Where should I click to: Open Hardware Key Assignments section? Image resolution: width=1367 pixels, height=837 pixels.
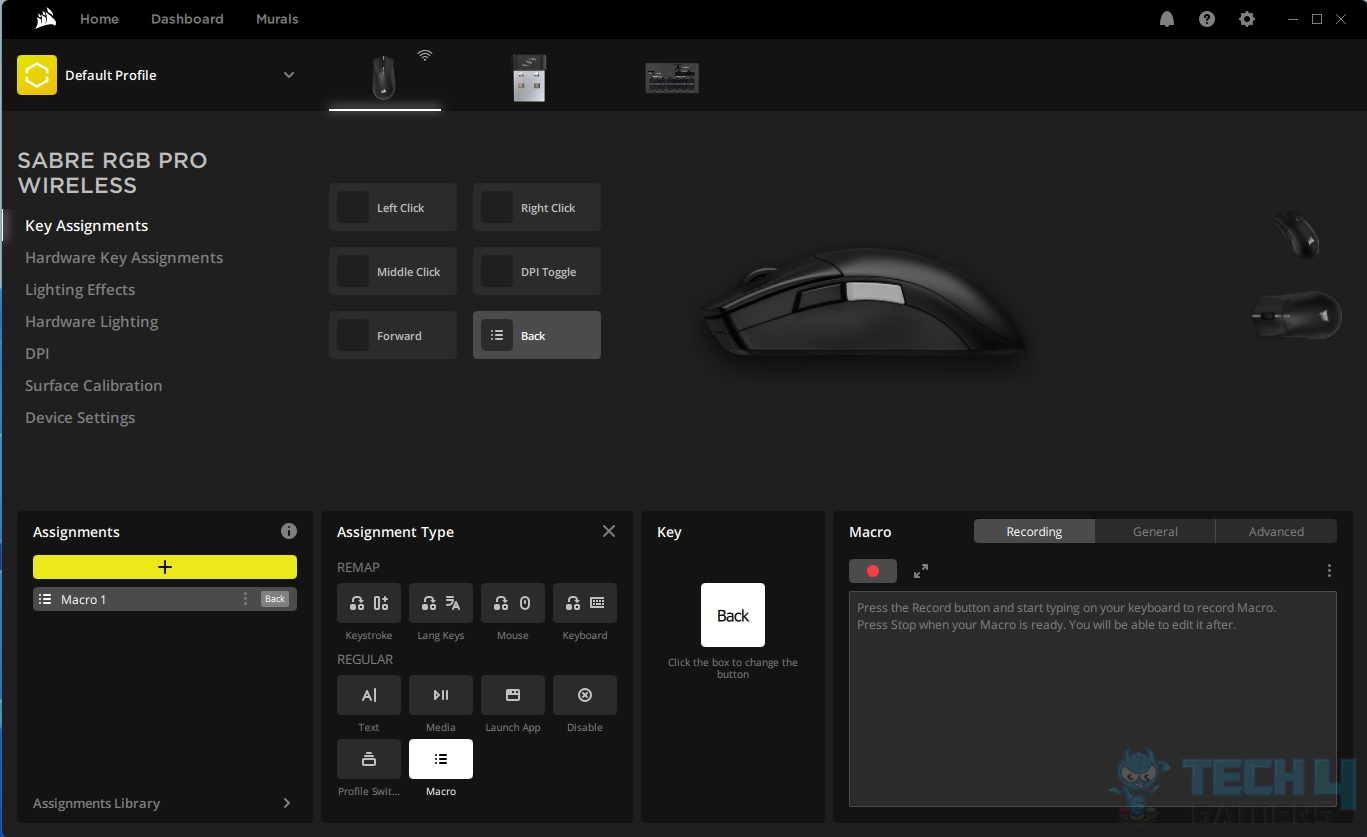click(124, 258)
